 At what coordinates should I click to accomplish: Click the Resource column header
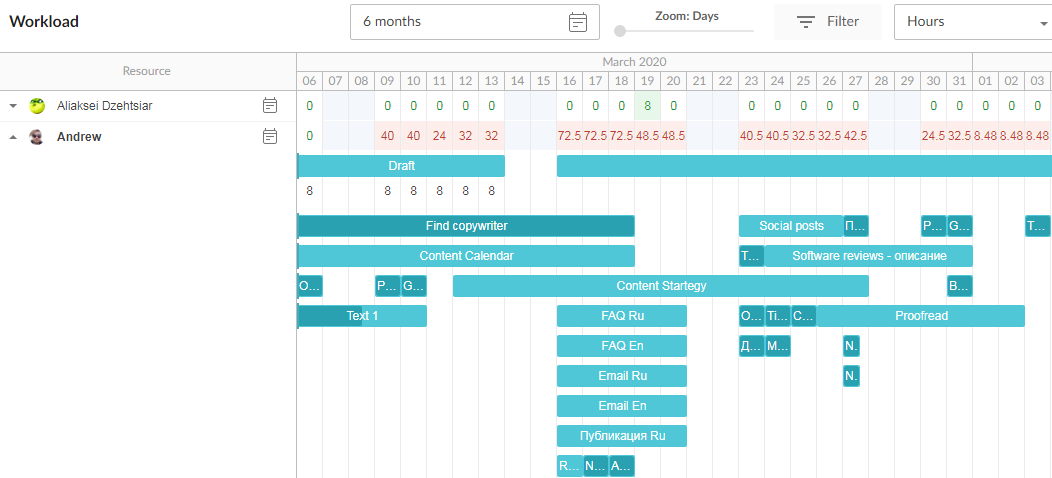(147, 71)
